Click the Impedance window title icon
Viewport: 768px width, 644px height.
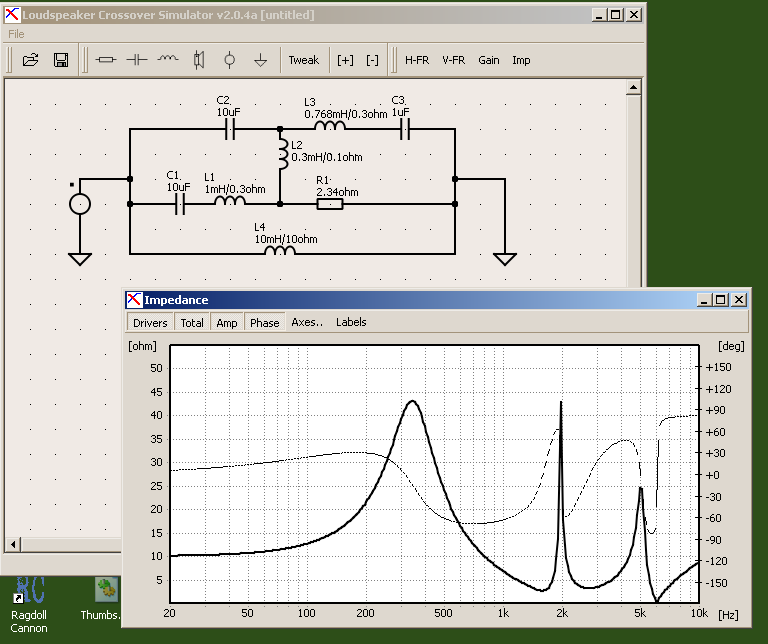click(x=134, y=299)
